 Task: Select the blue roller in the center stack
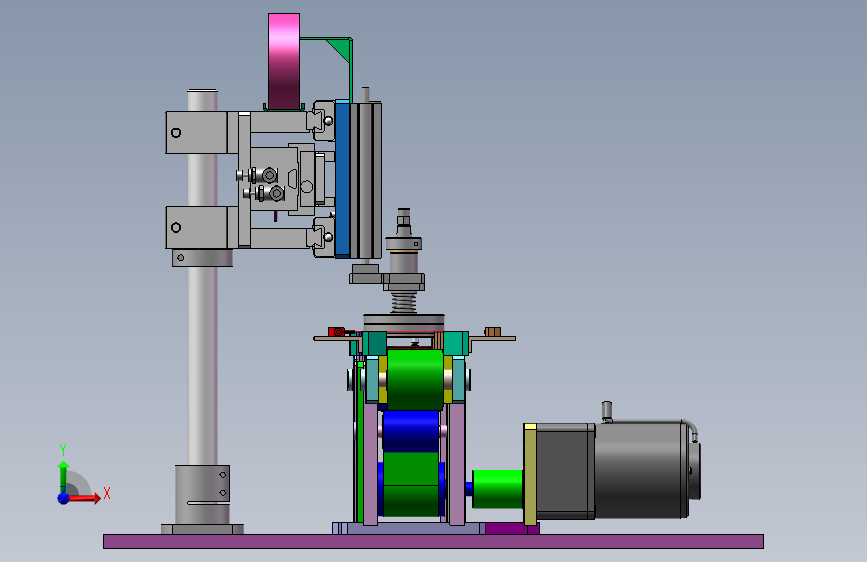click(411, 431)
